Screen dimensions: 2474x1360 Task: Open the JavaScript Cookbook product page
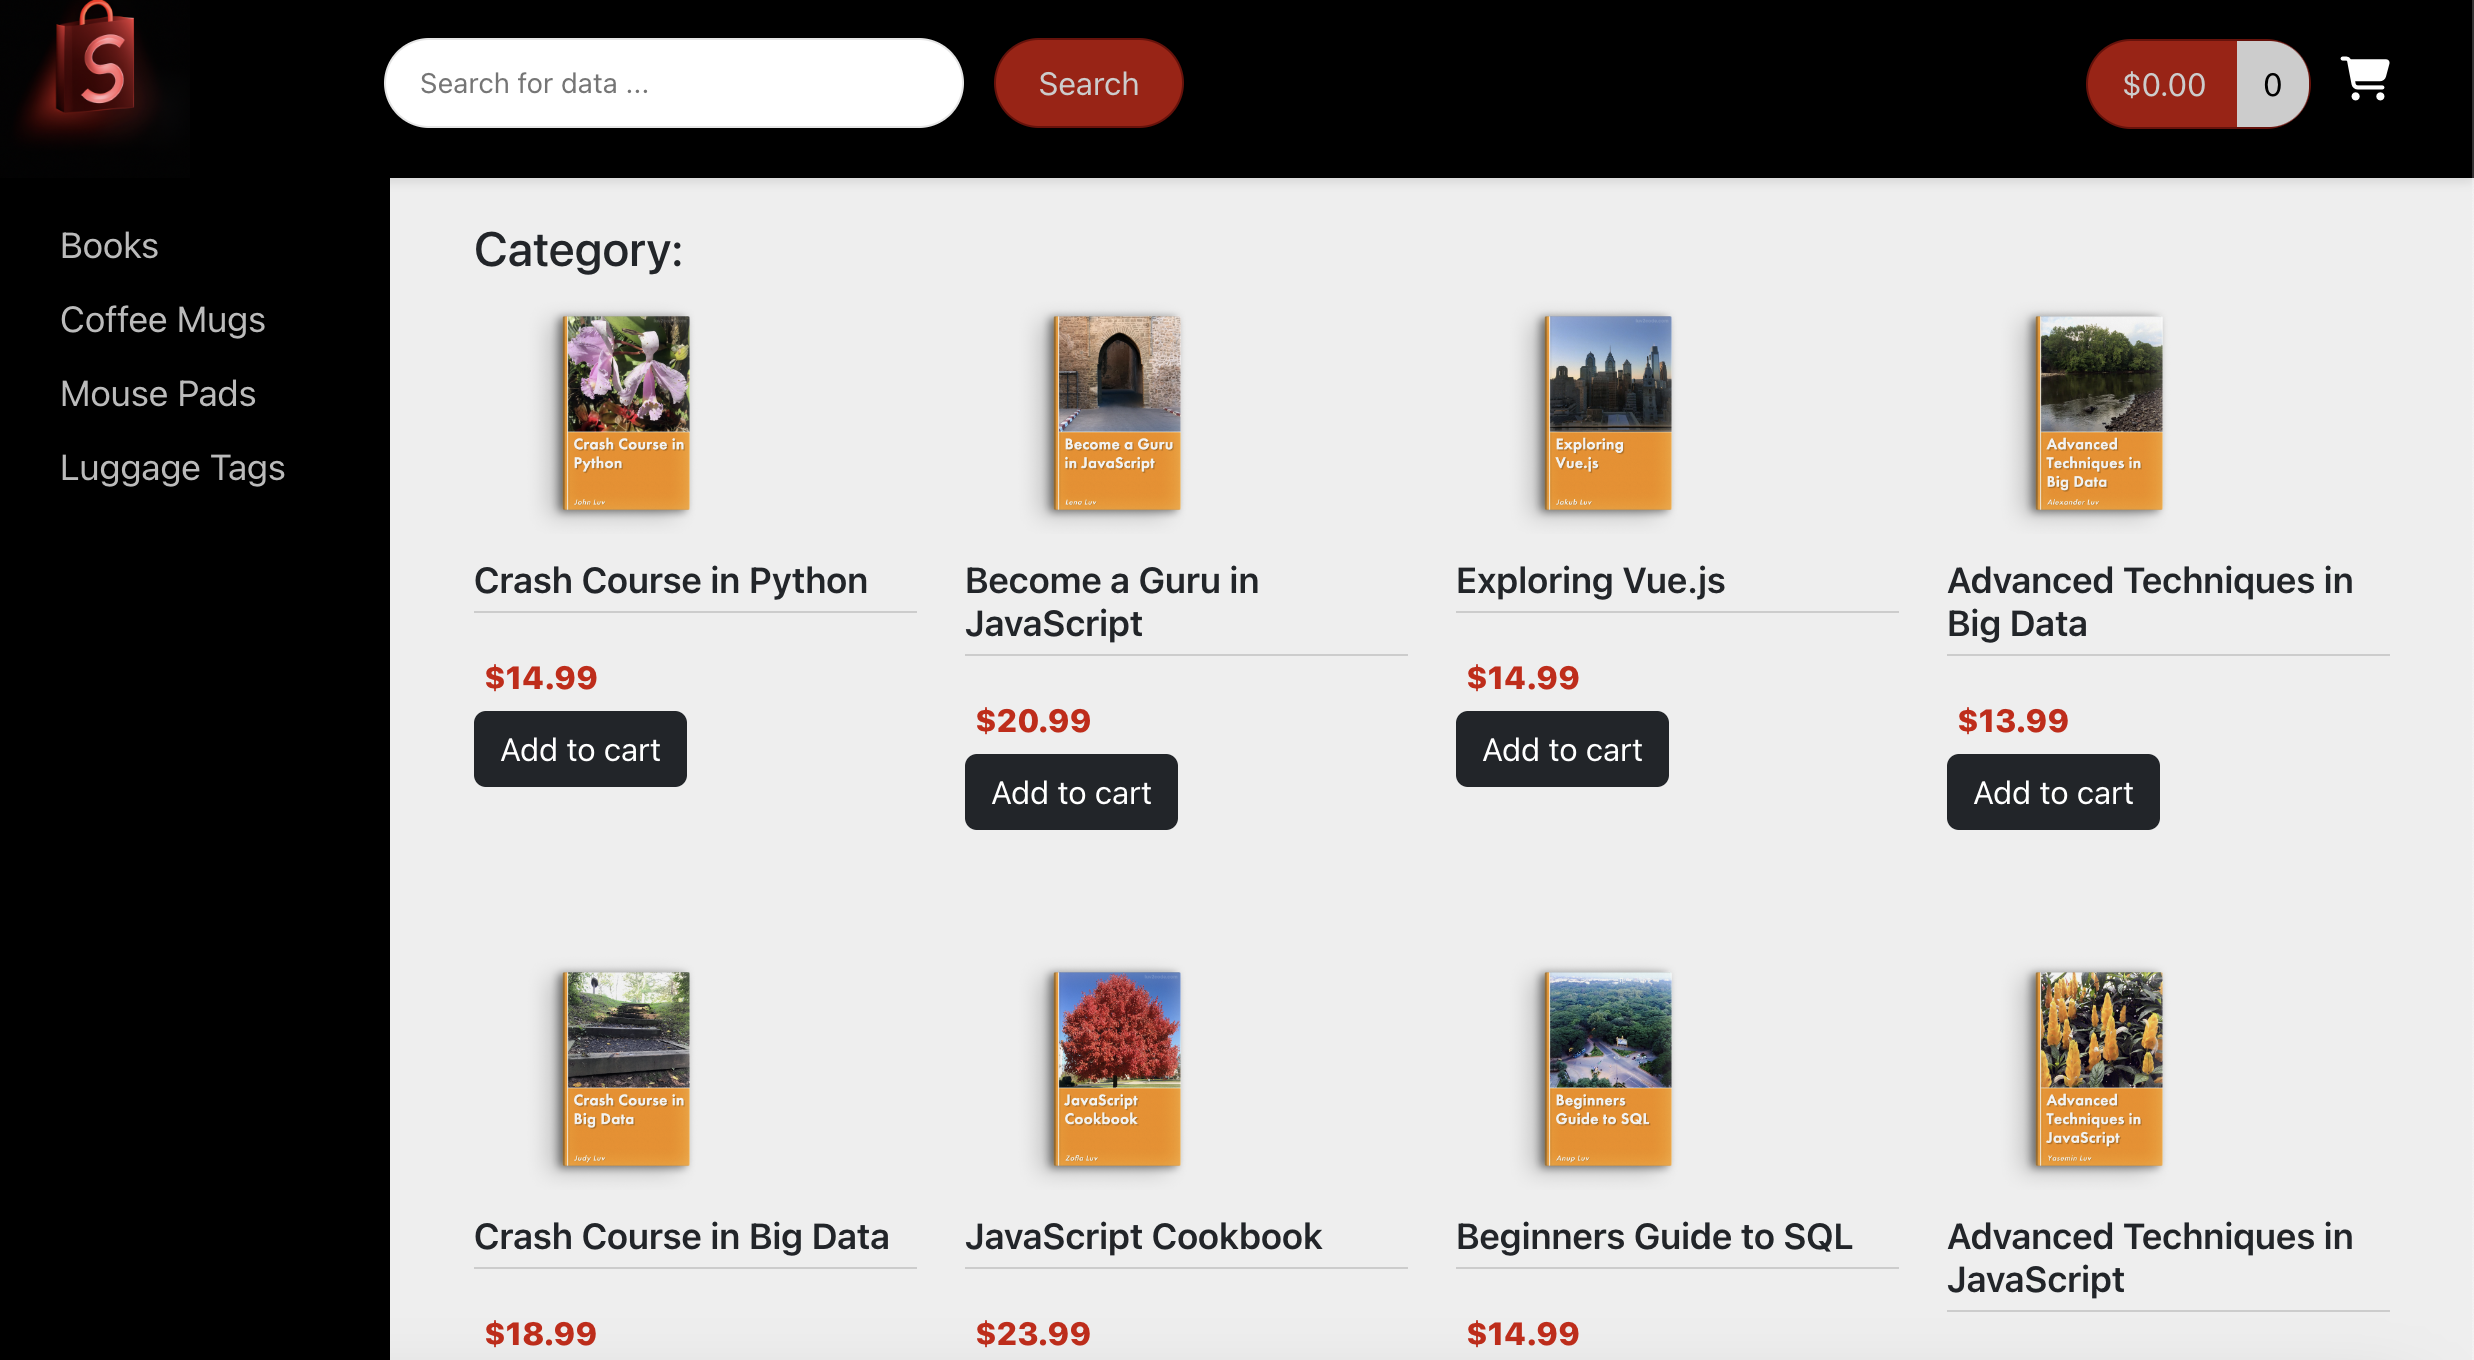coord(1144,1237)
